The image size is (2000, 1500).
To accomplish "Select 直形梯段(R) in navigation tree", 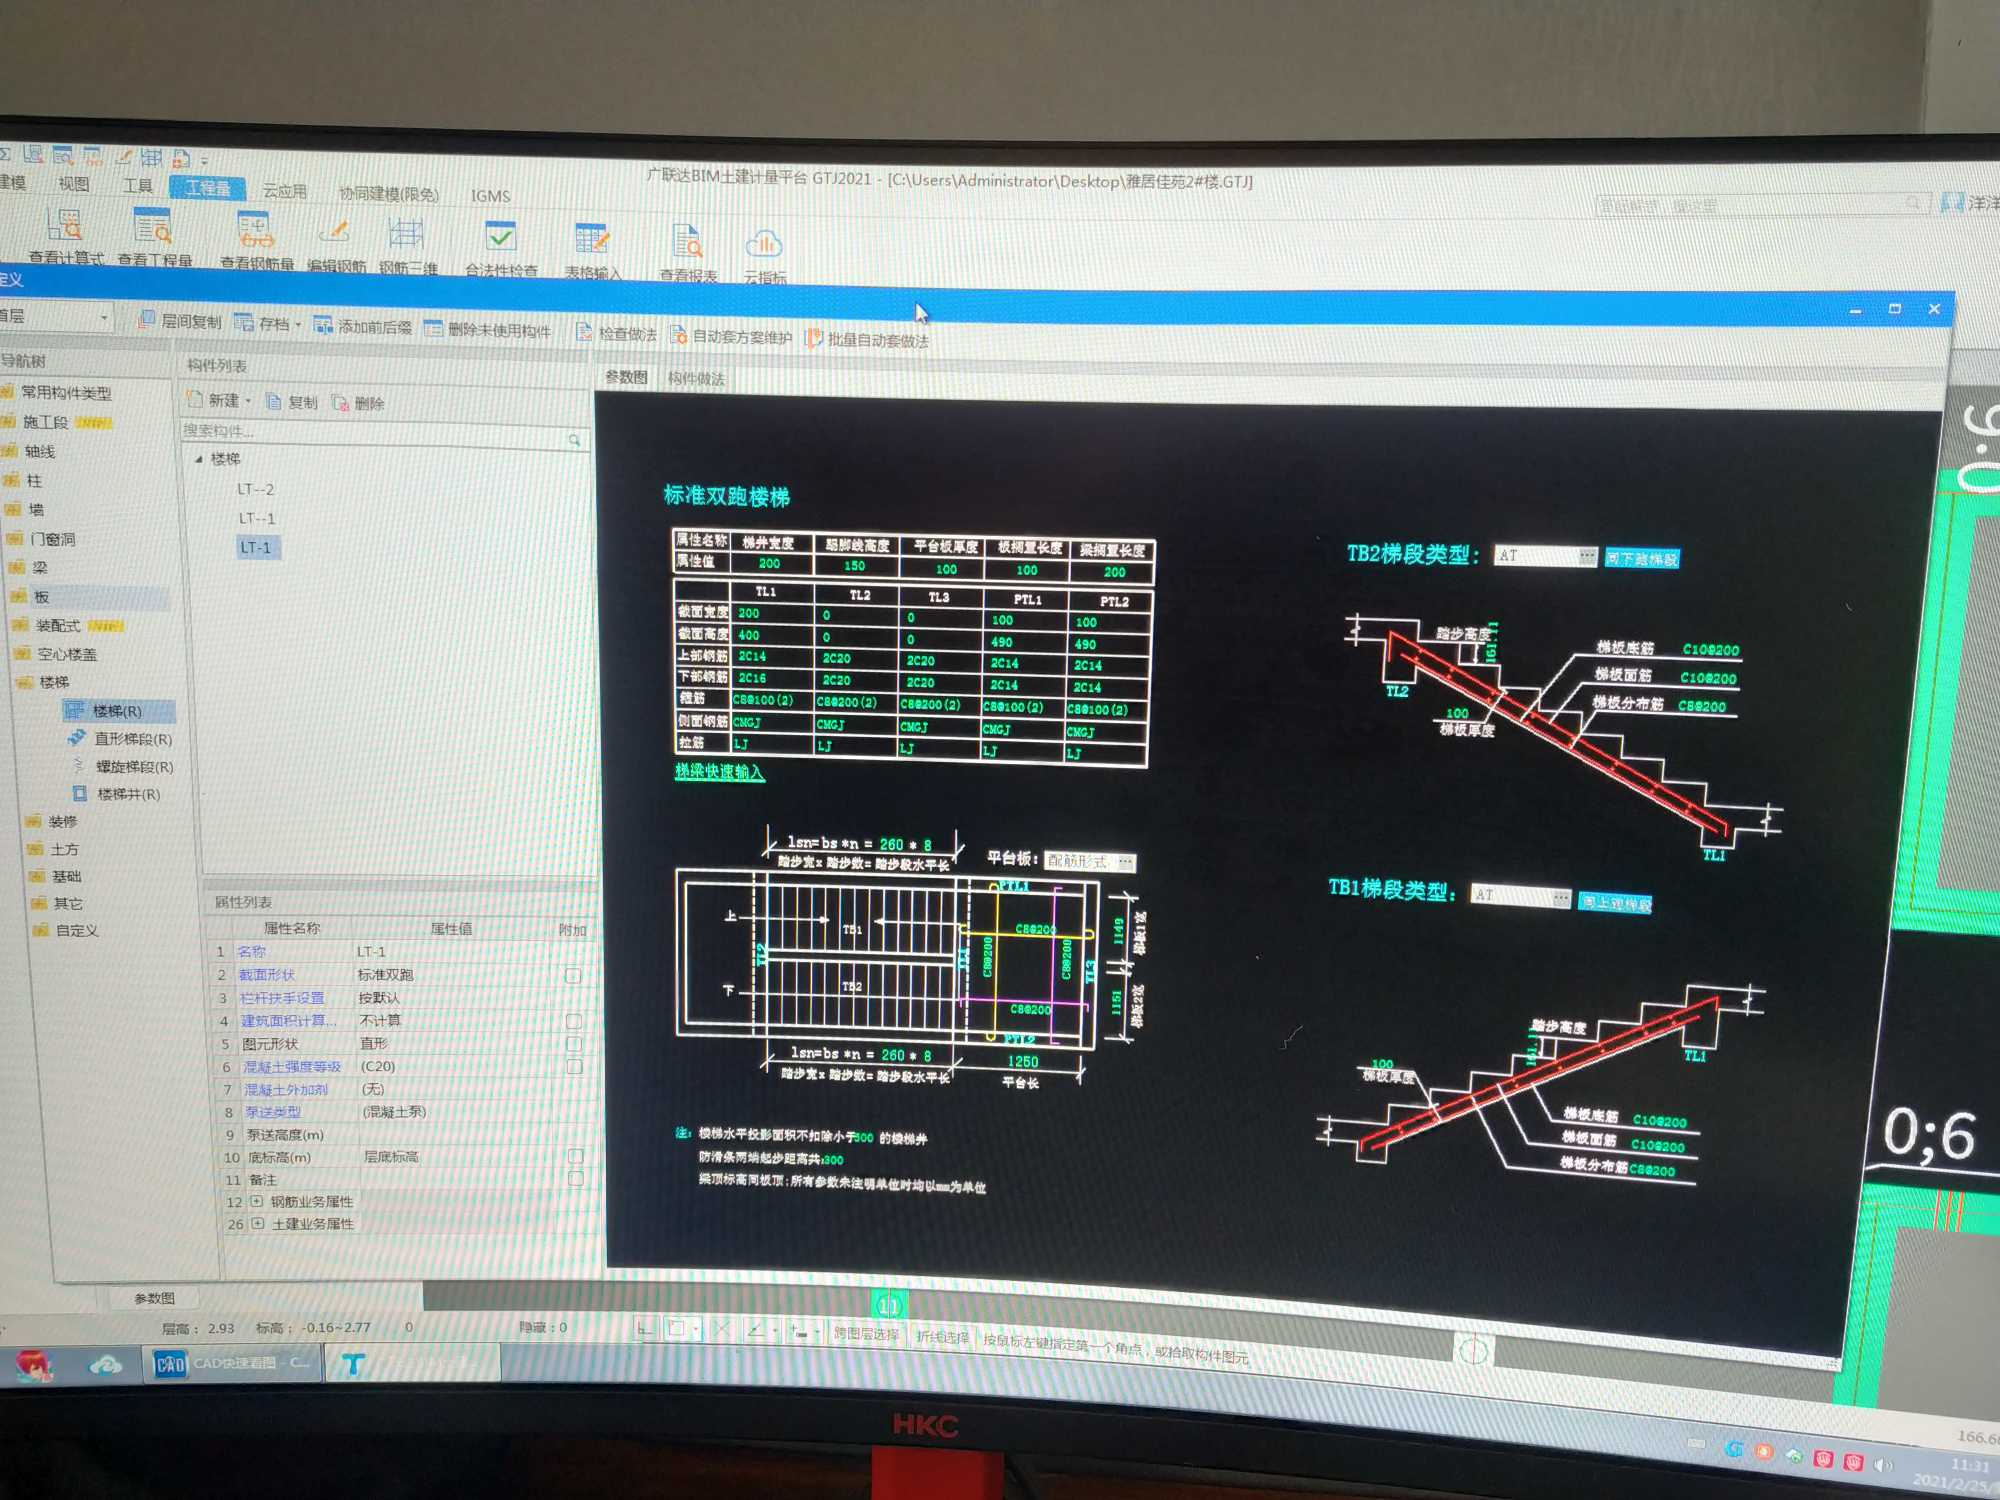I will point(120,738).
